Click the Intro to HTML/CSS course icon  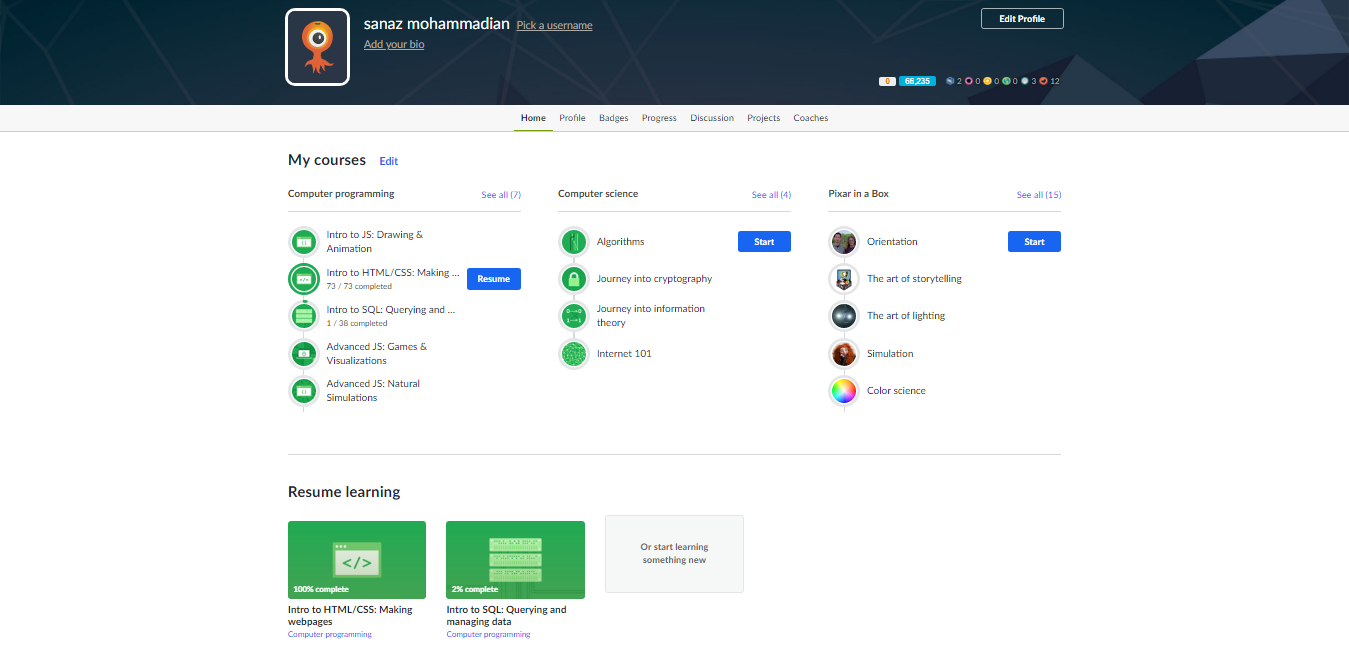point(304,279)
